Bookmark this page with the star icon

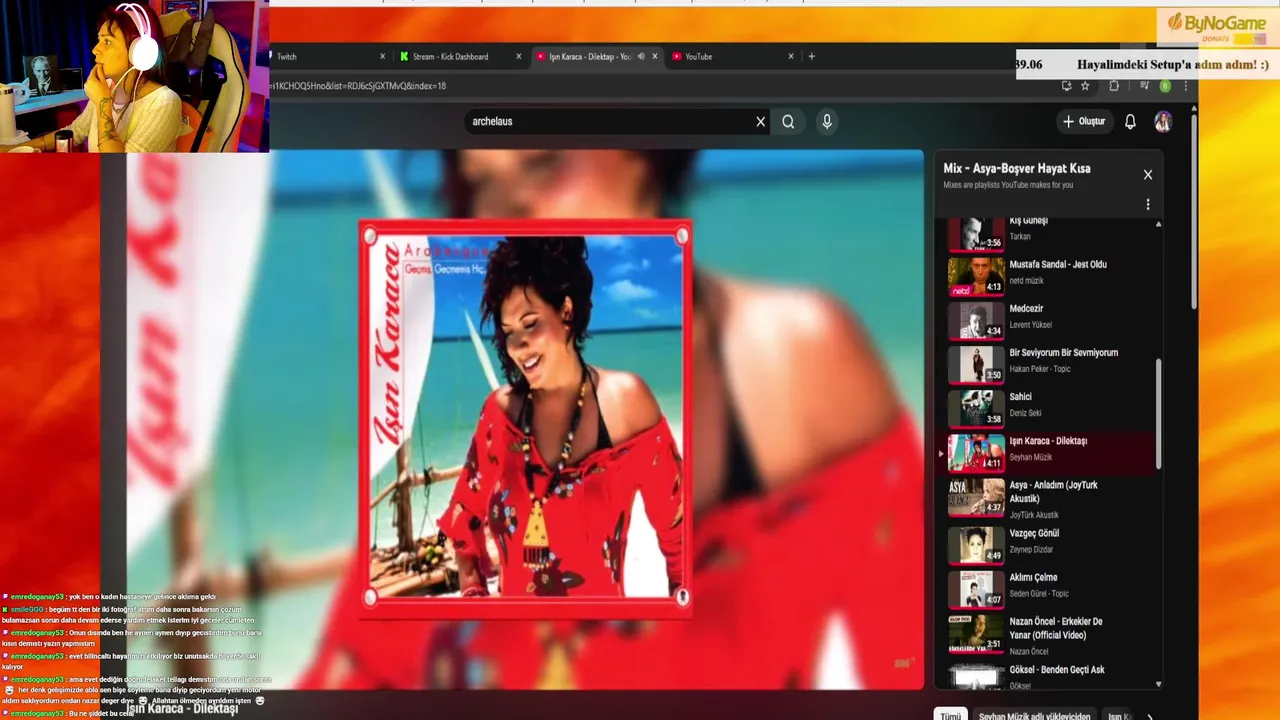point(1085,86)
